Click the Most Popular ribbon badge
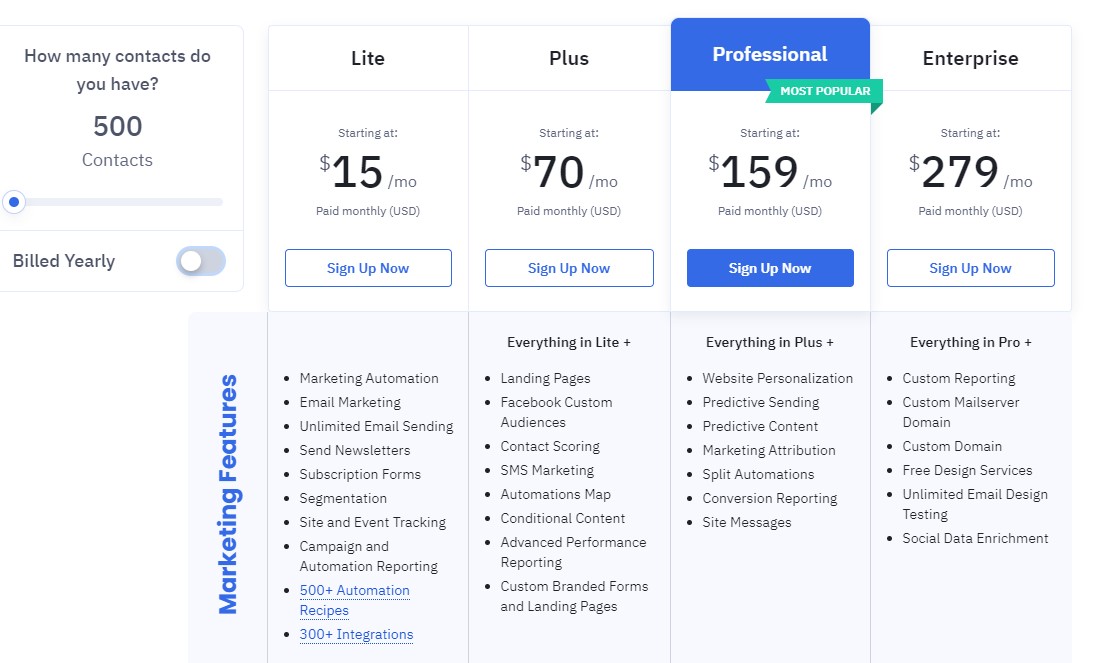 tap(824, 91)
